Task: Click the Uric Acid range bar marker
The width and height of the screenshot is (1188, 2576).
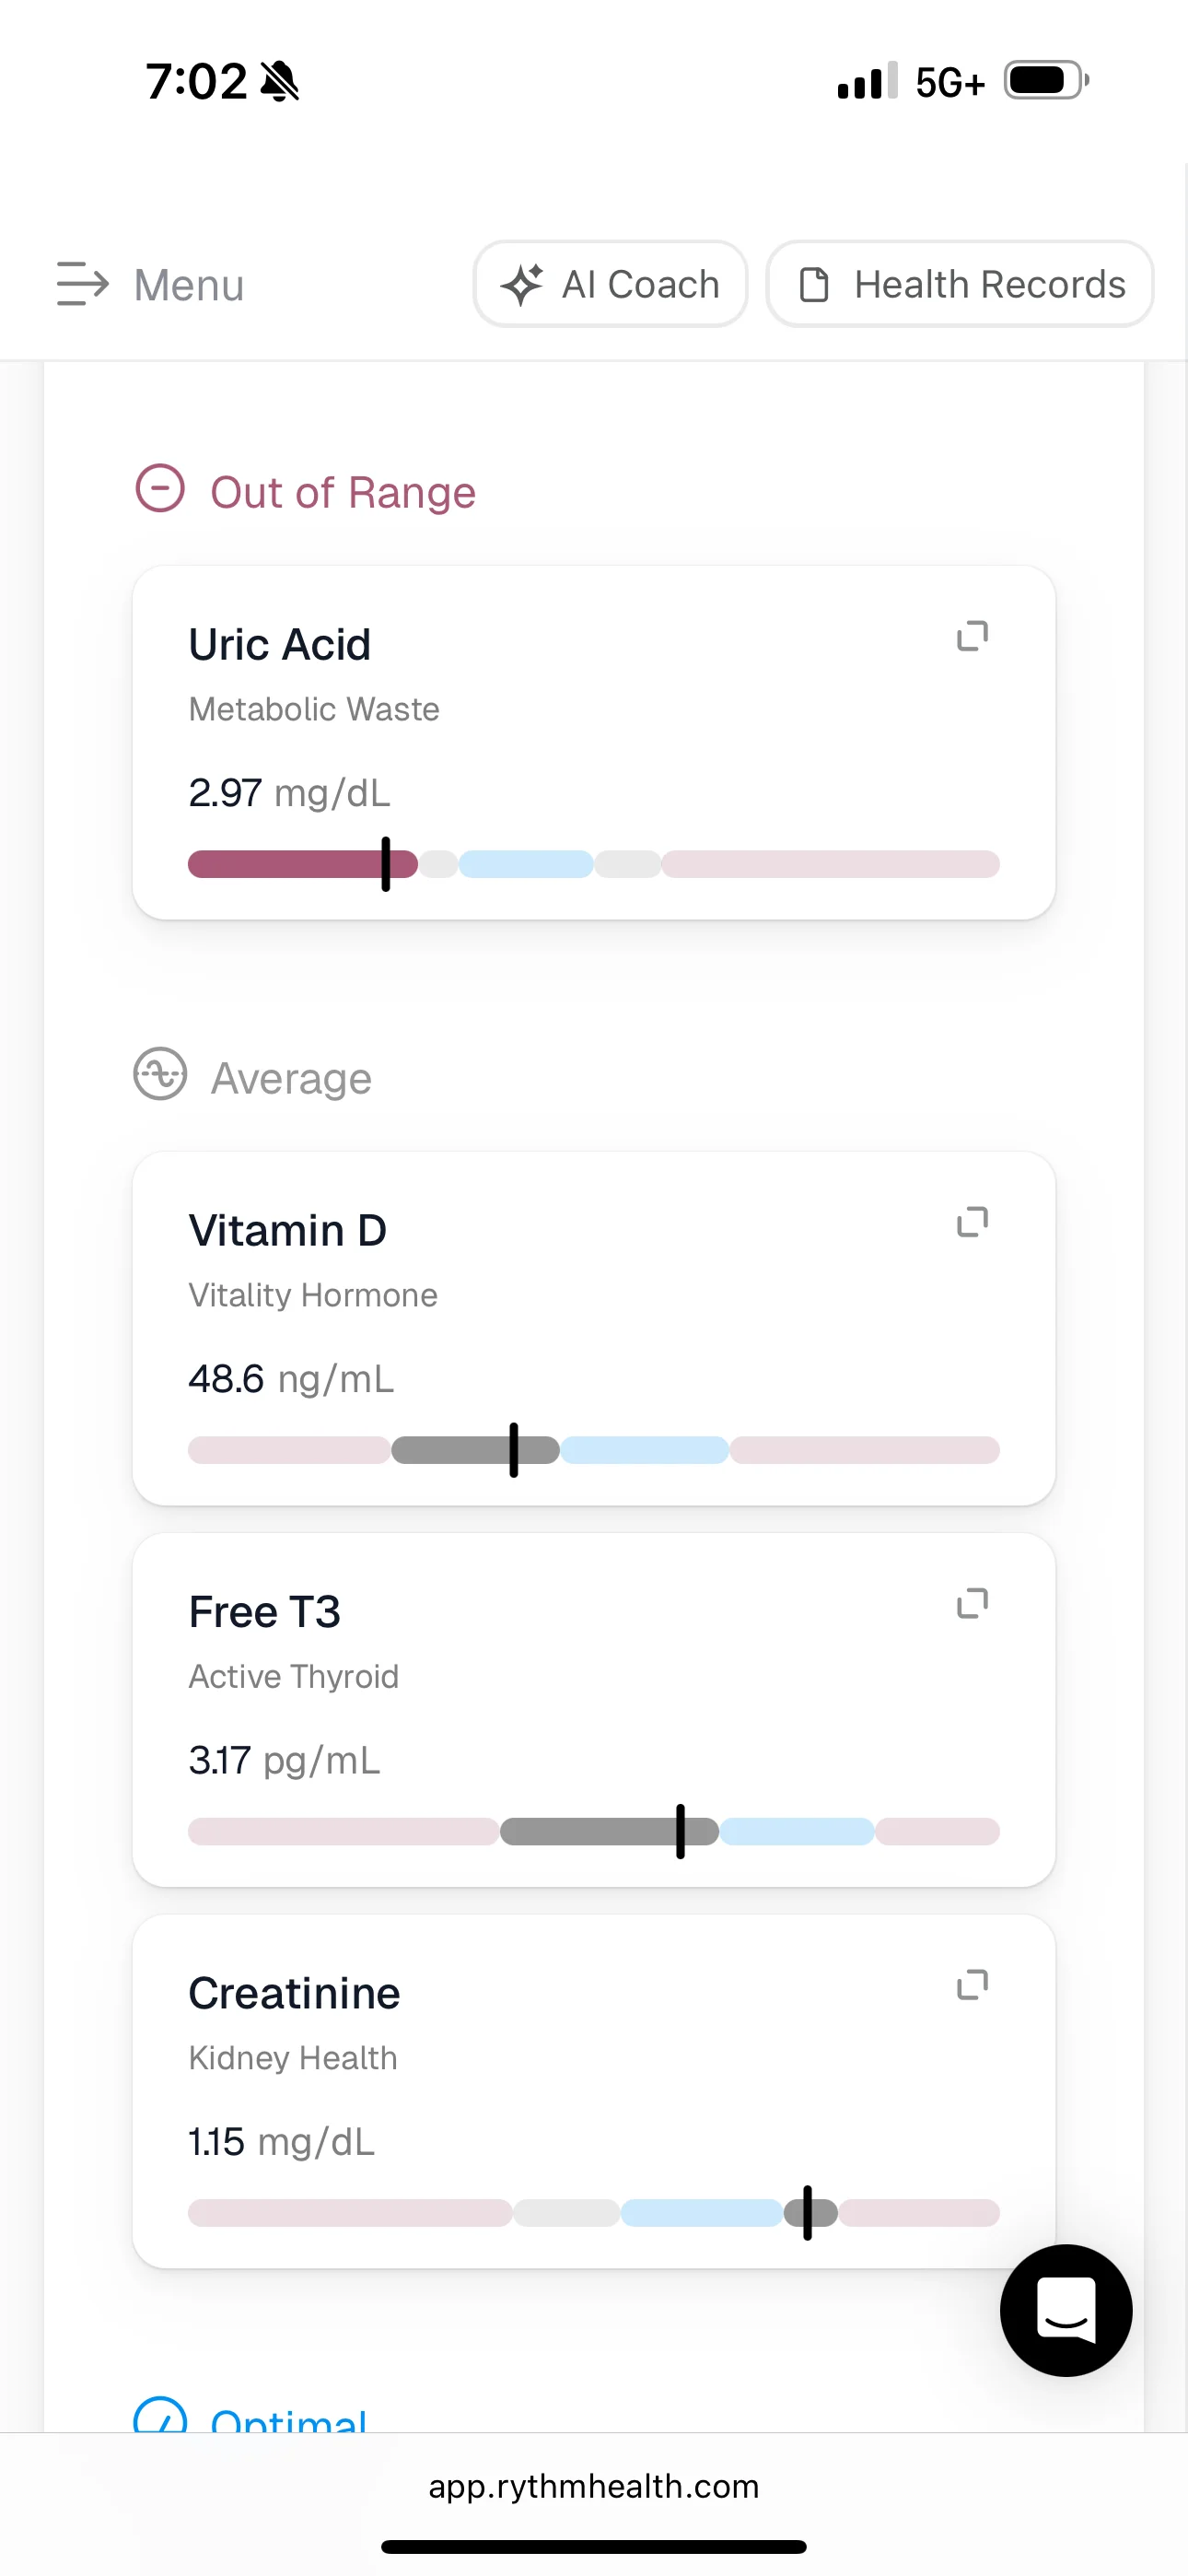Action: [x=386, y=864]
